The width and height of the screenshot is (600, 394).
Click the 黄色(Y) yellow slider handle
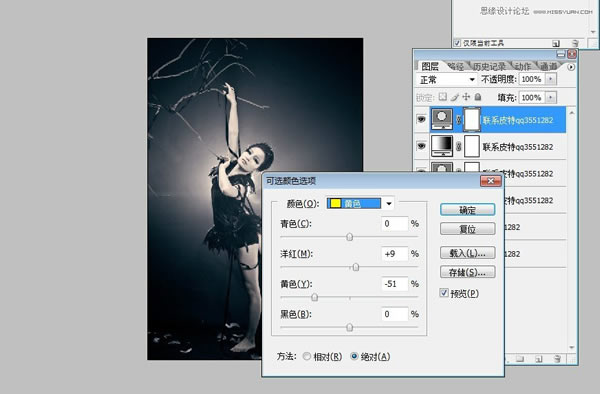pyautogui.click(x=315, y=297)
